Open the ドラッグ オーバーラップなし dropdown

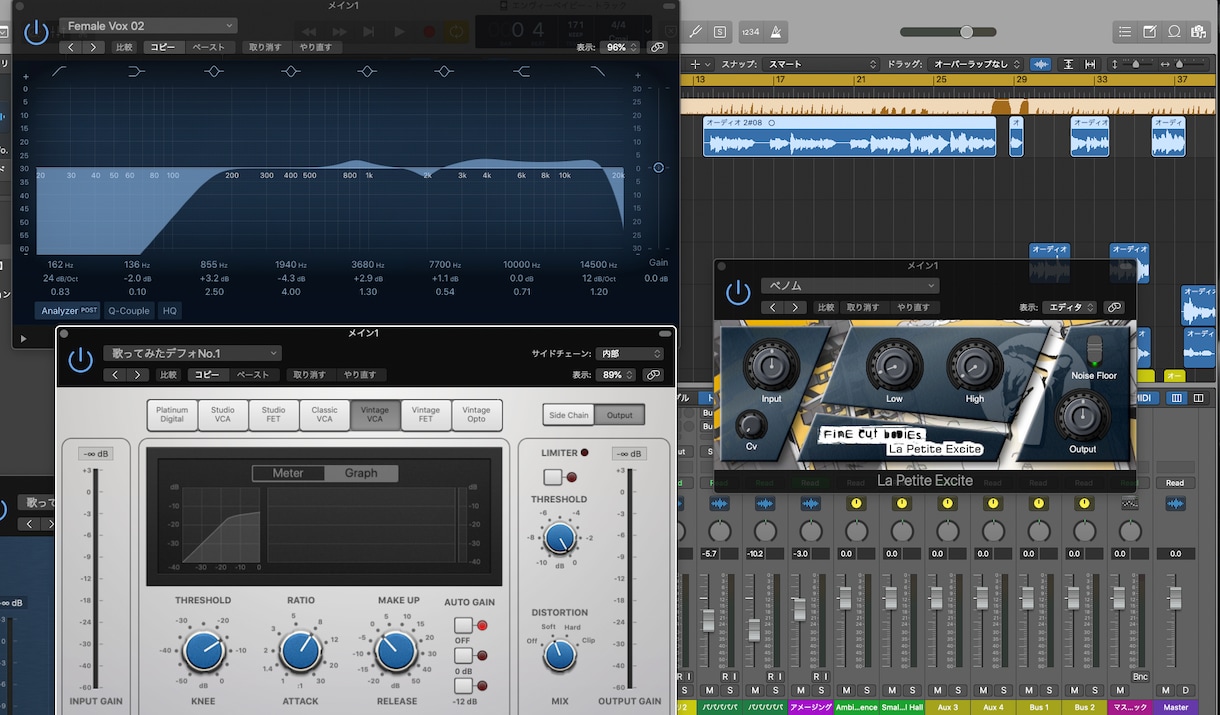click(x=977, y=64)
